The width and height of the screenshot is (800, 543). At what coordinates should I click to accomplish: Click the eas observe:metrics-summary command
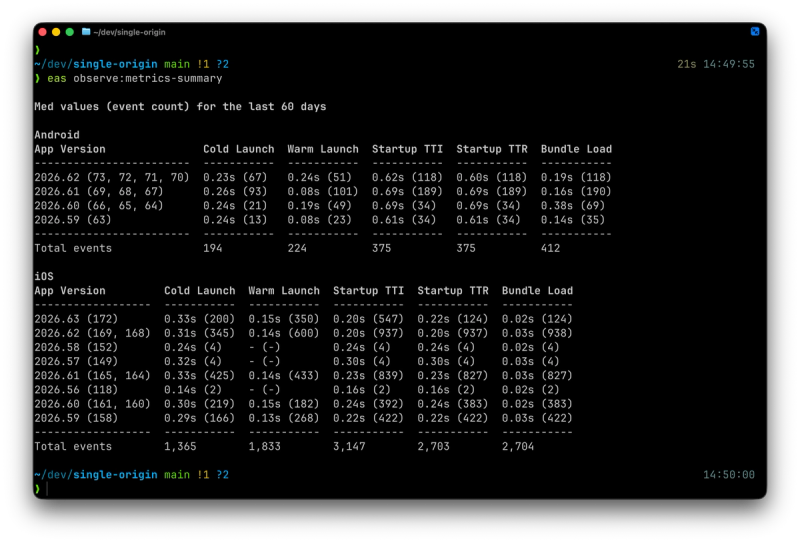[x=135, y=79]
